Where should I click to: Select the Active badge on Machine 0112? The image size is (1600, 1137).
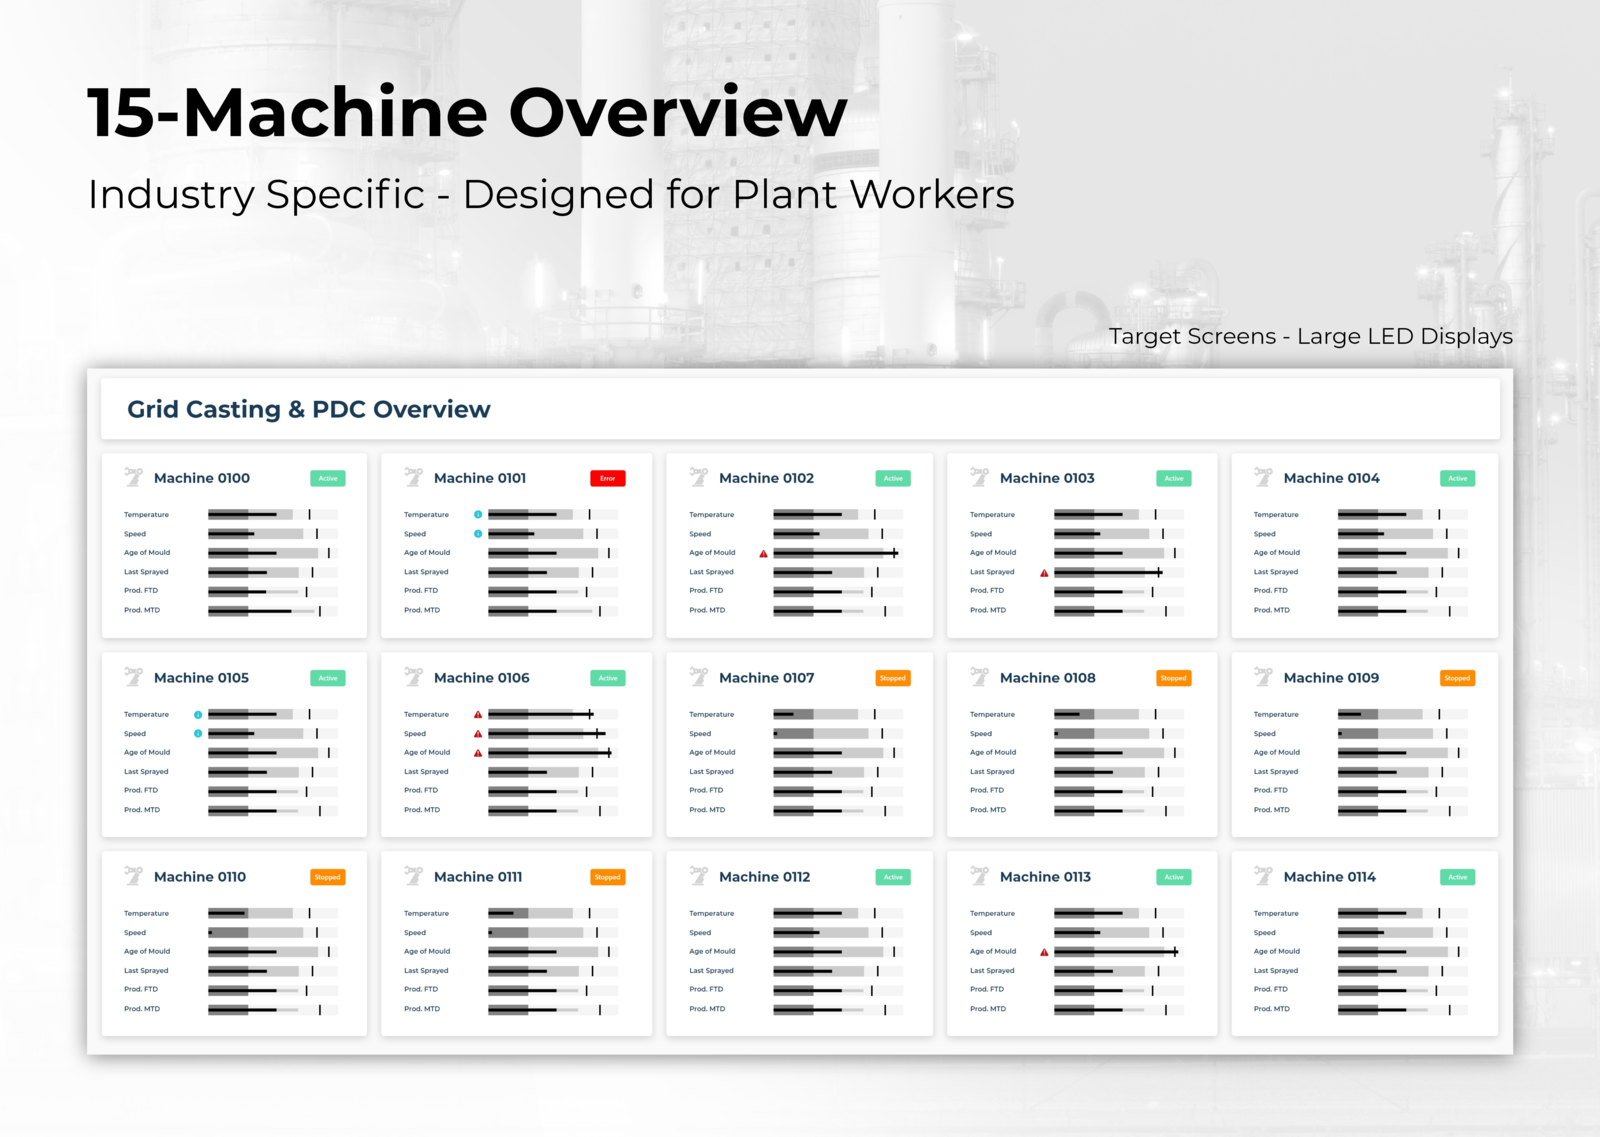(893, 877)
